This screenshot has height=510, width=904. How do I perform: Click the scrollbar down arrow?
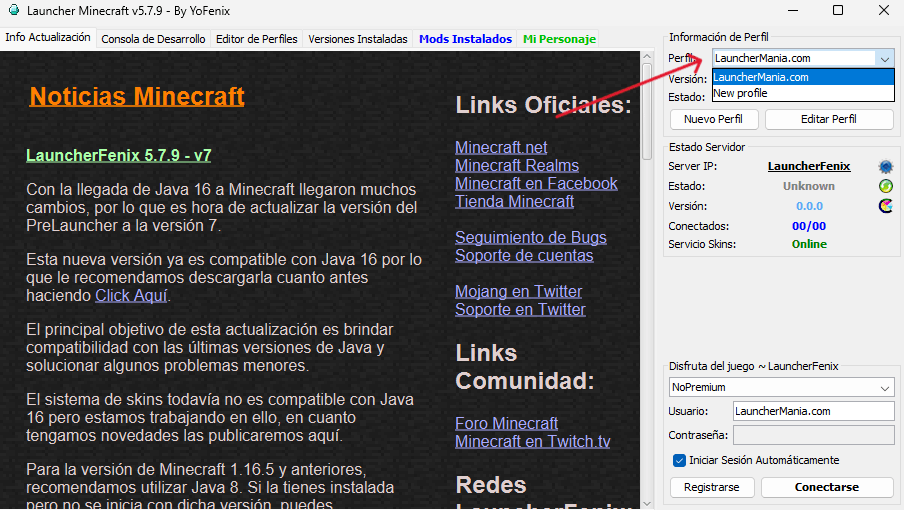pos(647,503)
